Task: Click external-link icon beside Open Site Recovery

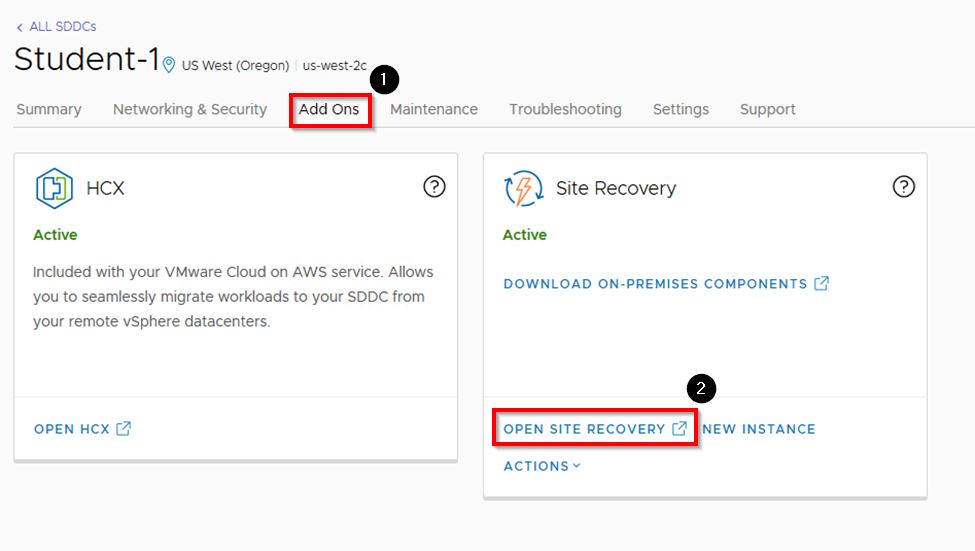Action: 679,429
